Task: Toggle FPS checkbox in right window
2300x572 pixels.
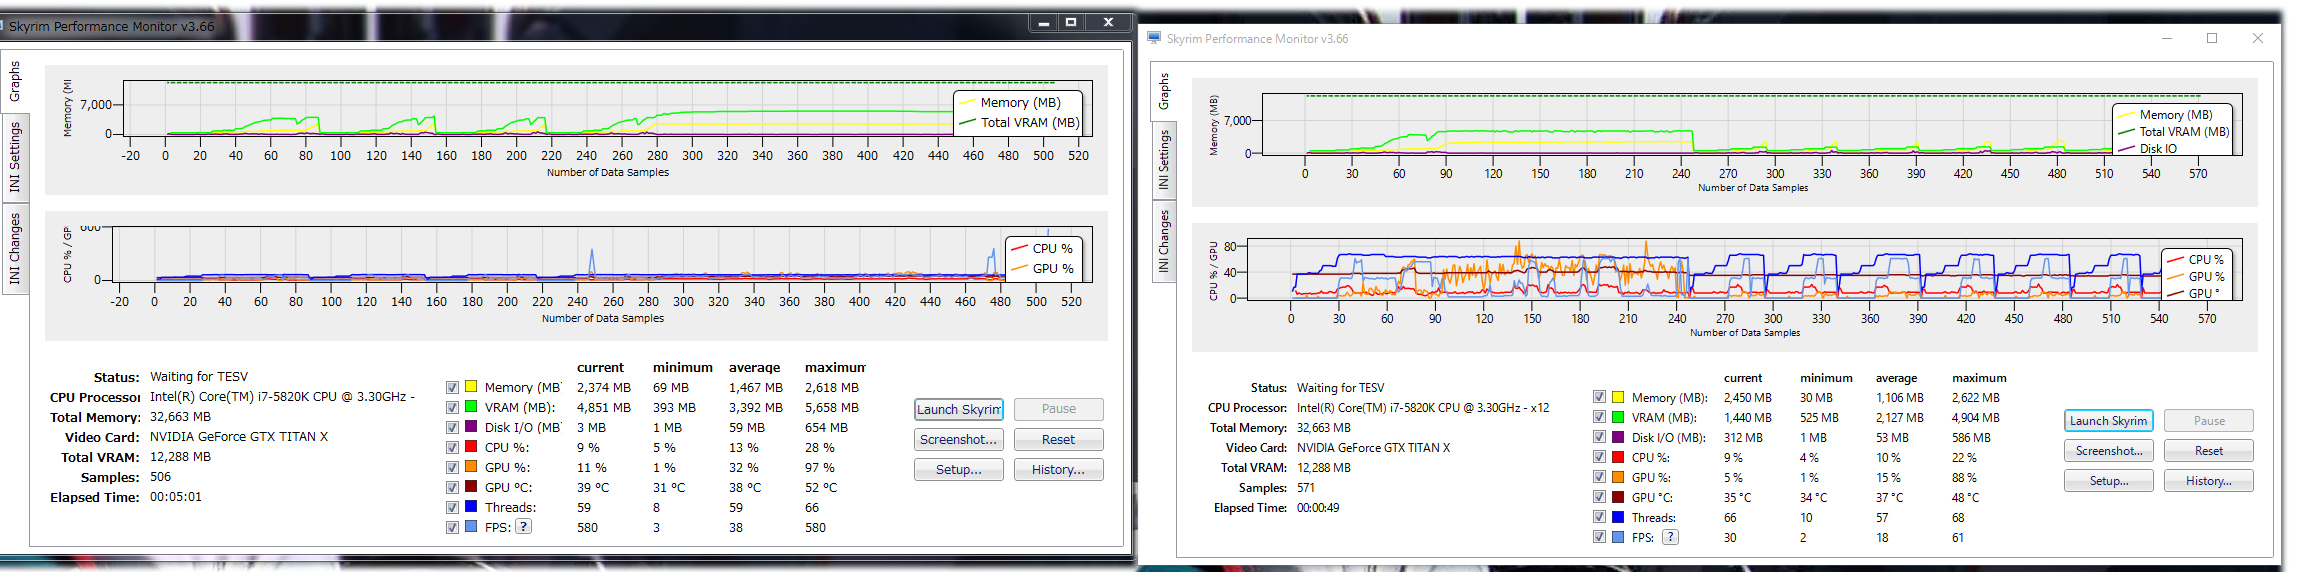Action: (x=1599, y=537)
